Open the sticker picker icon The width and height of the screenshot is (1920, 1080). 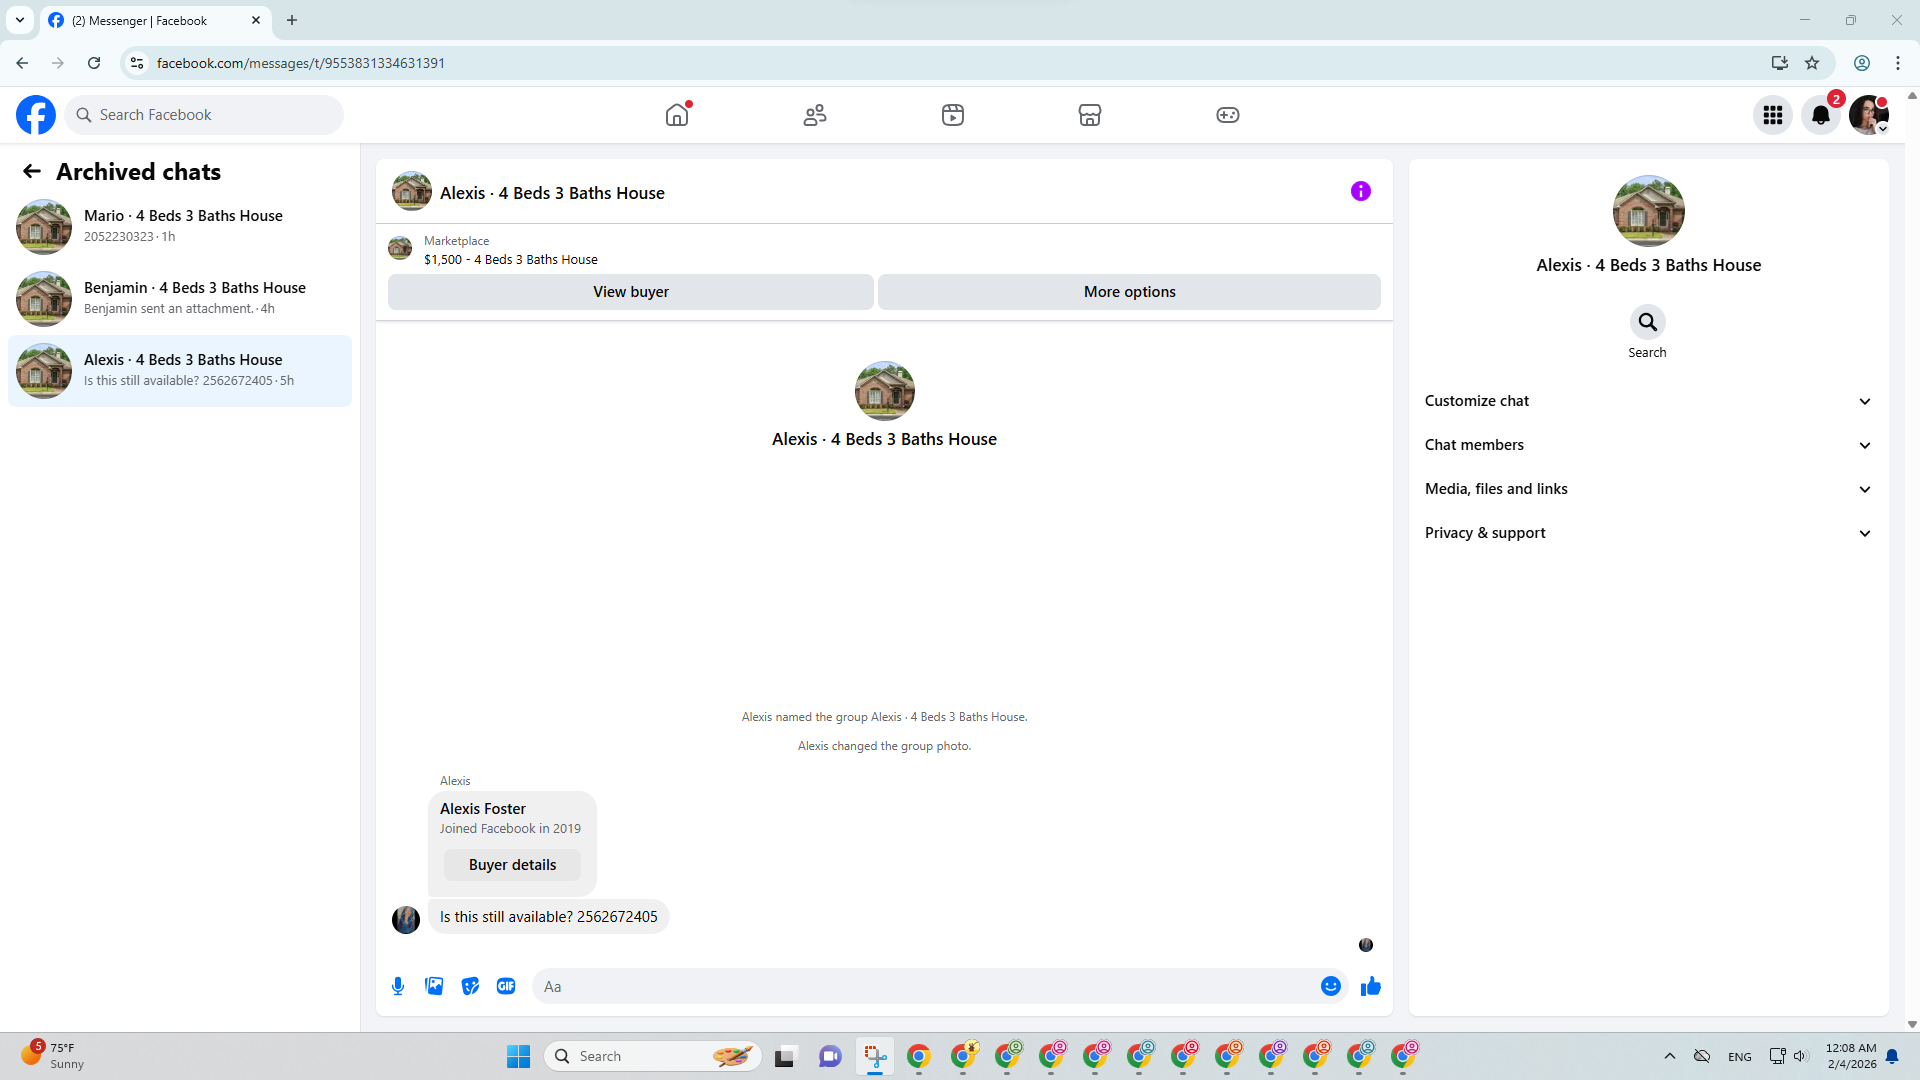coord(470,986)
